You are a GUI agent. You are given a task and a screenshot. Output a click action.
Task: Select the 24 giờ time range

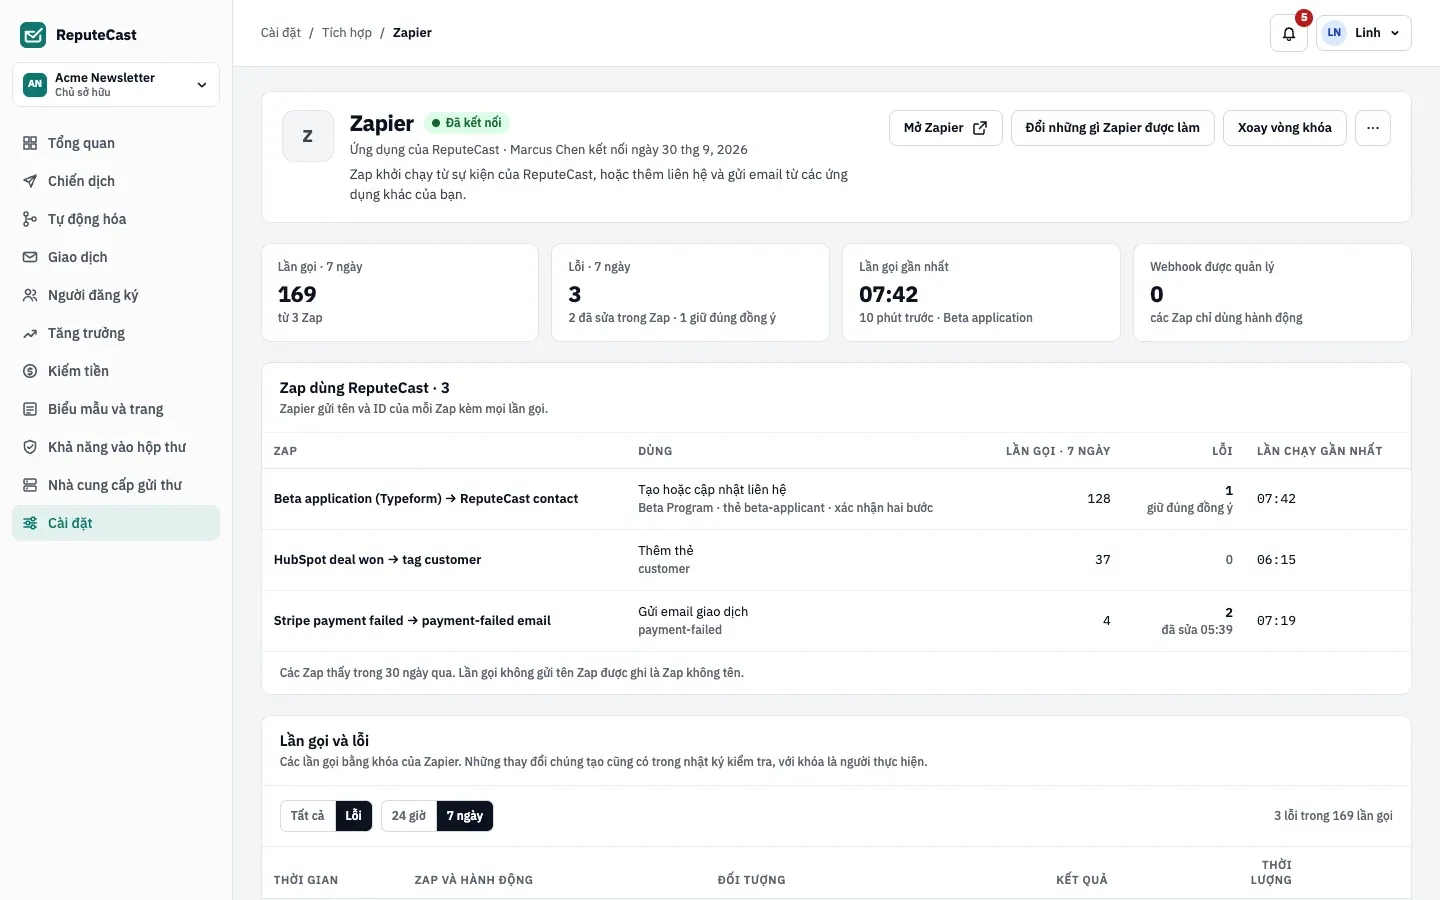[x=409, y=816]
